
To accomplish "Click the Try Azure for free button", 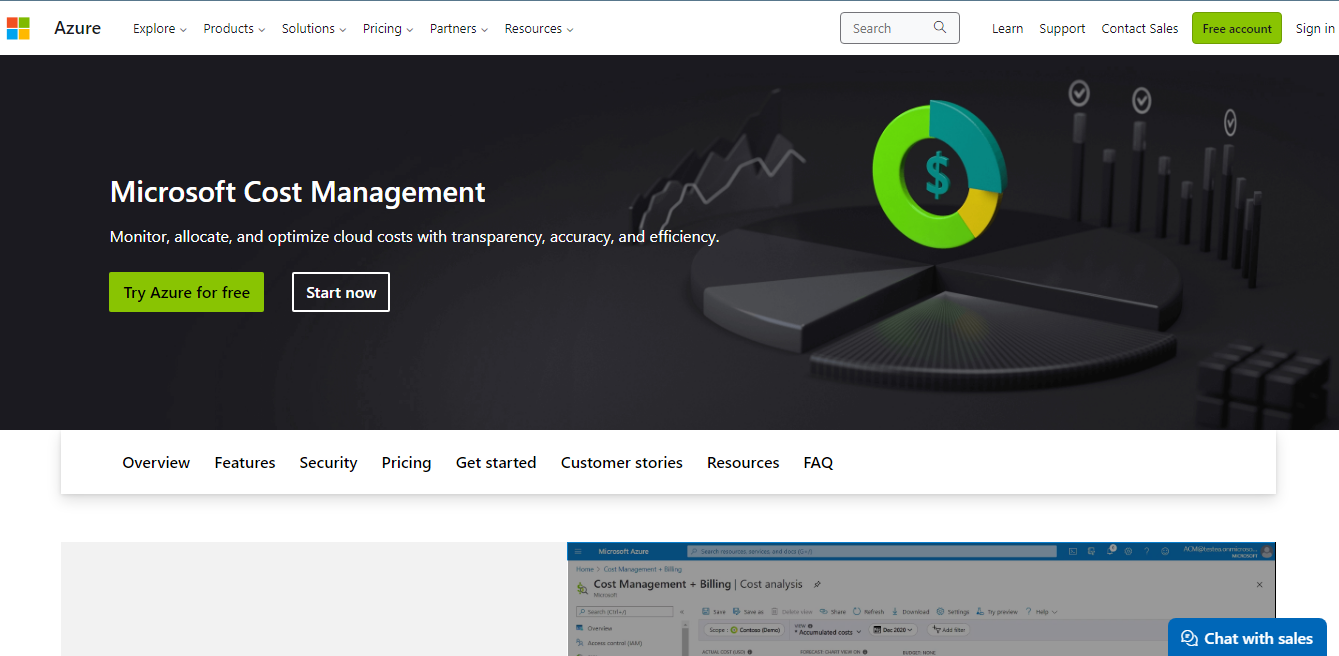I will click(x=186, y=292).
